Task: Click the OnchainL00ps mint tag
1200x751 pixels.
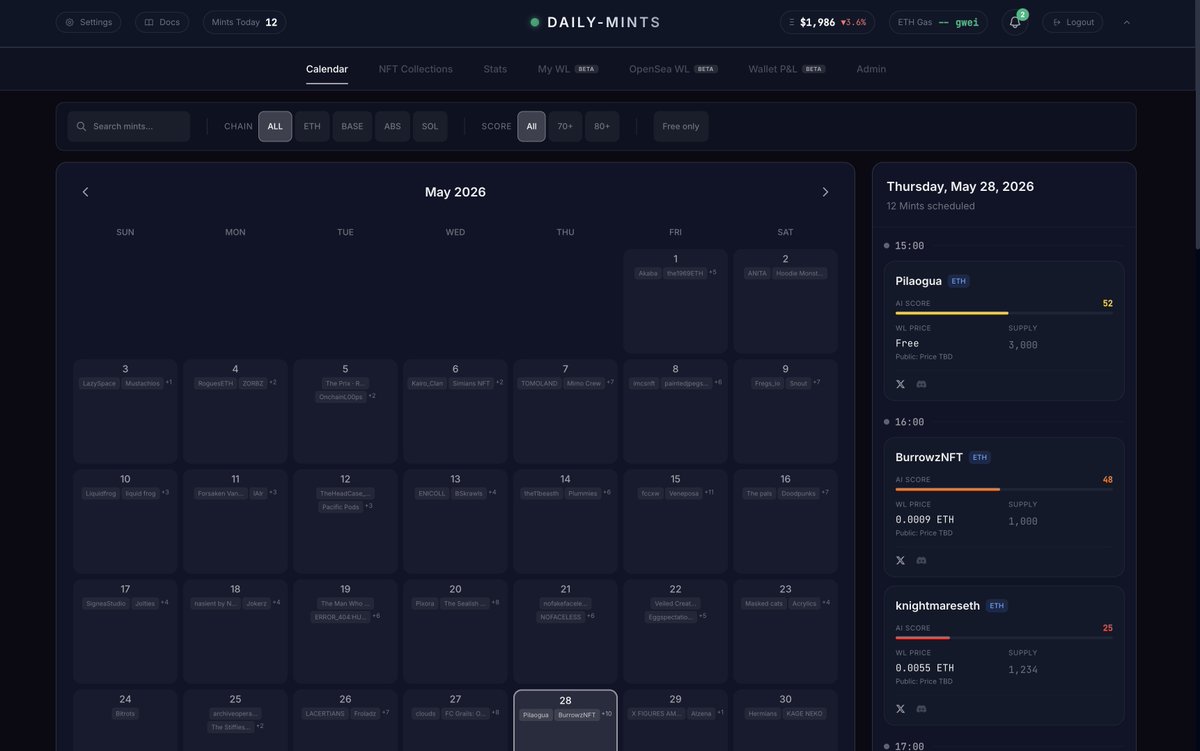Action: pos(340,397)
